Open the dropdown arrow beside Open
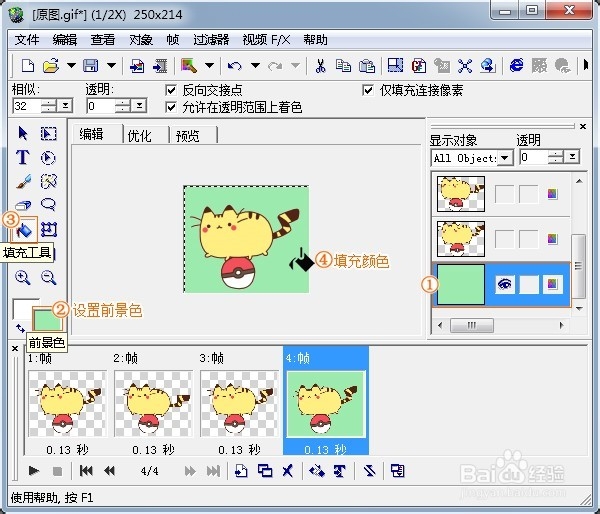Screen dimensions: 600x514 (71, 65)
